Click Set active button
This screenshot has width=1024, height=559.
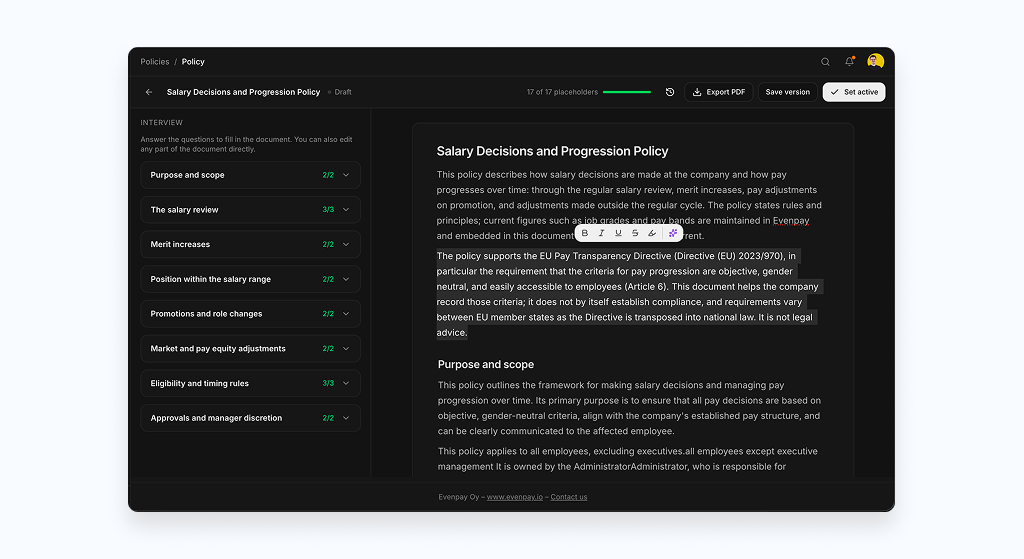854,92
